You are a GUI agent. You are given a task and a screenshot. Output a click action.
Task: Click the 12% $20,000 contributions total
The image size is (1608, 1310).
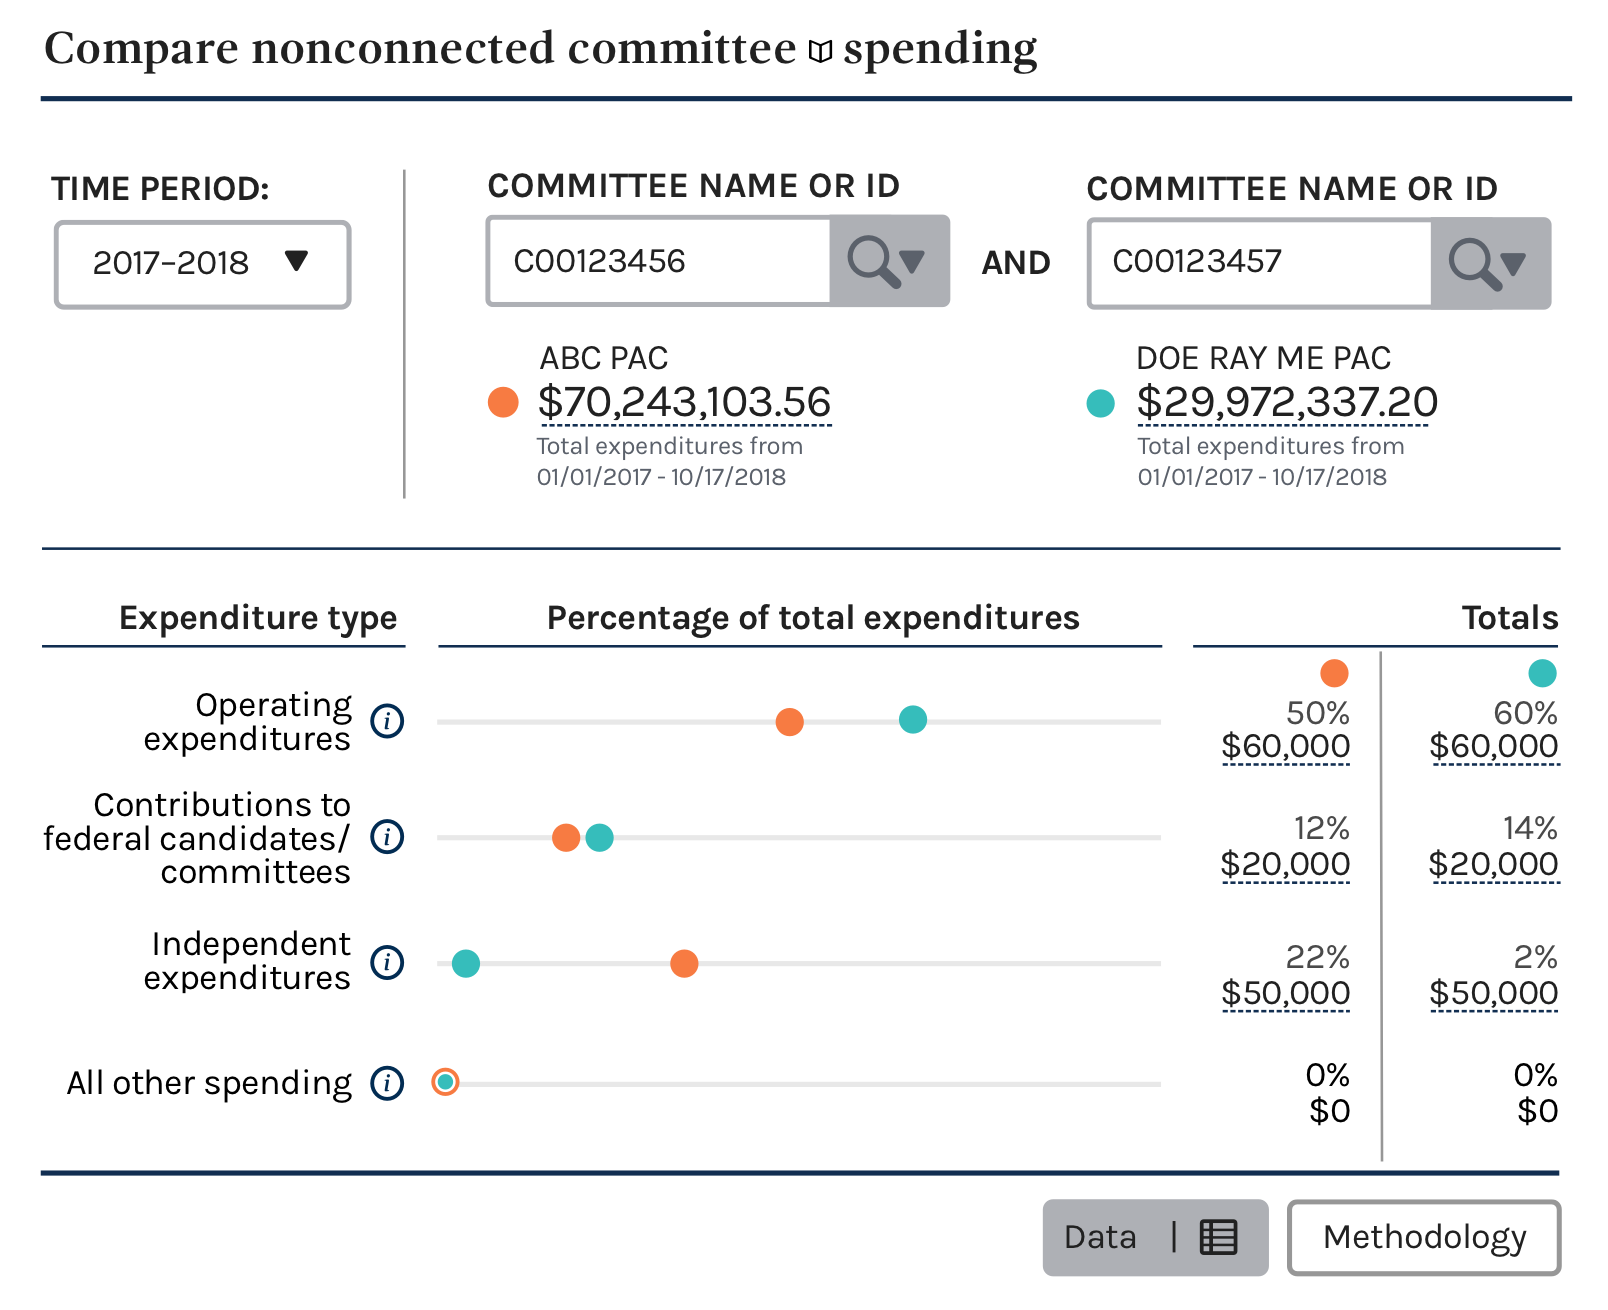tap(1285, 847)
